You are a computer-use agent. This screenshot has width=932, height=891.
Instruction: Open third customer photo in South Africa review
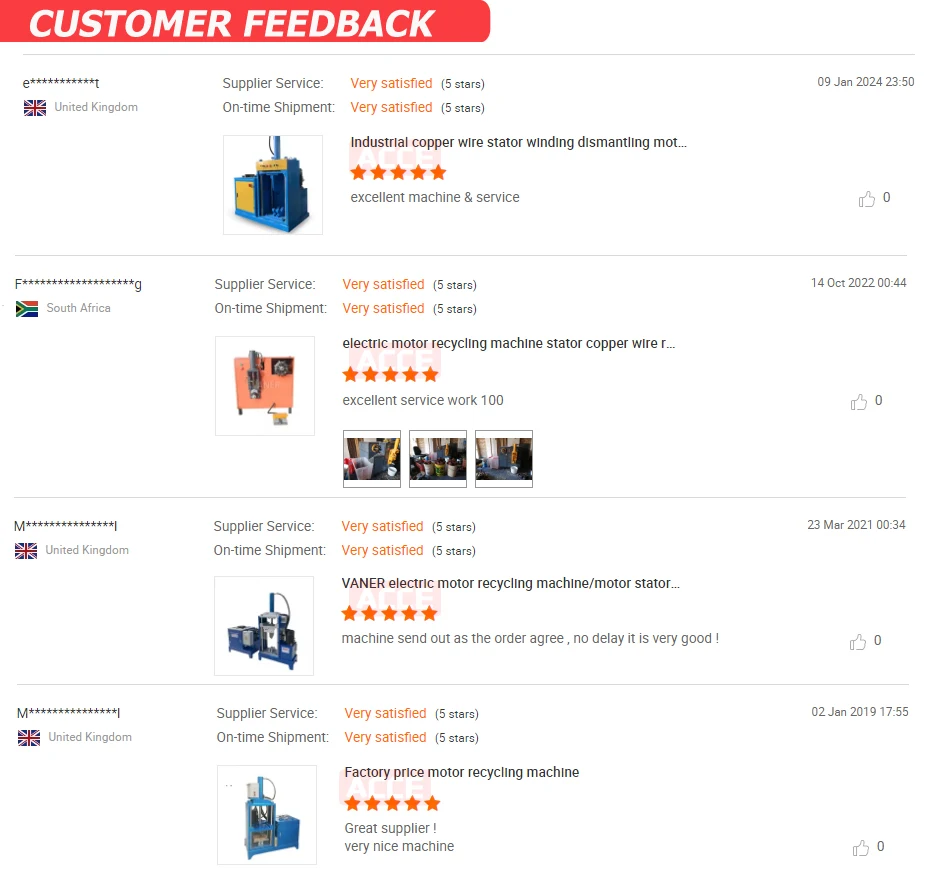tap(504, 459)
